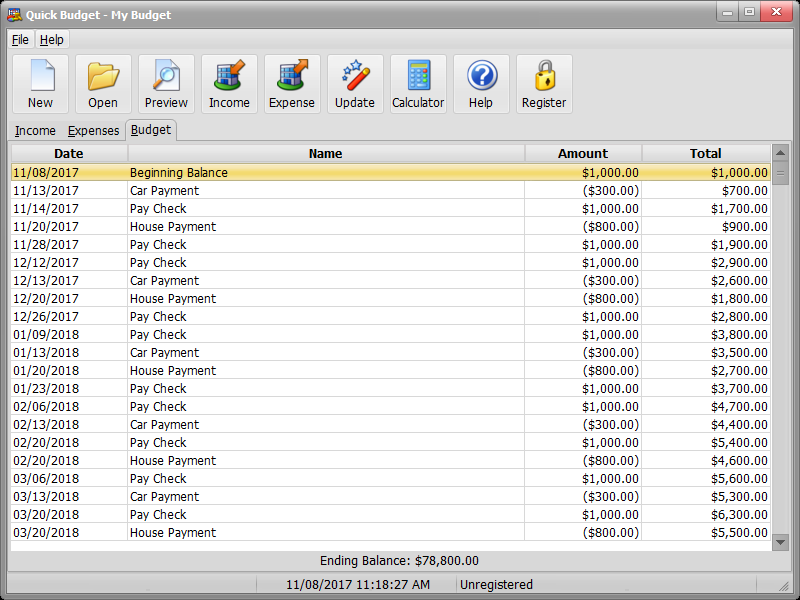Click the $6,300.00 total cell

(706, 515)
